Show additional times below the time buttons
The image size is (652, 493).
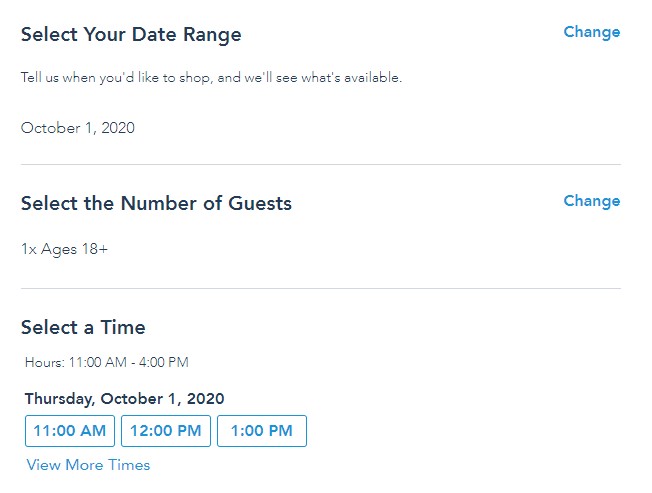point(88,465)
